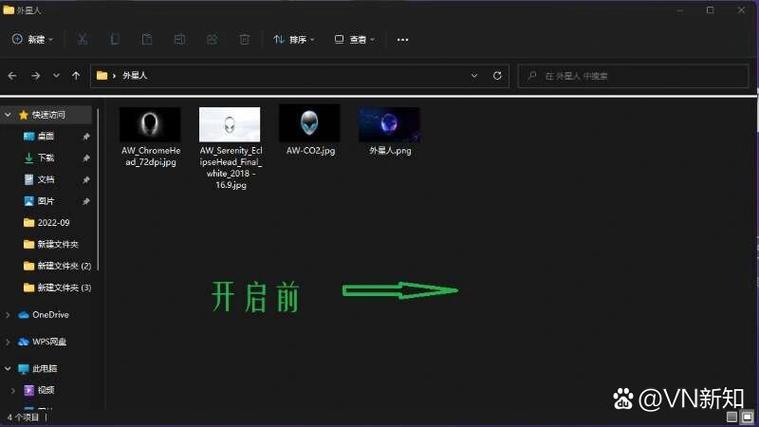The image size is (759, 427).
Task: Refresh the folder view
Action: coord(497,76)
